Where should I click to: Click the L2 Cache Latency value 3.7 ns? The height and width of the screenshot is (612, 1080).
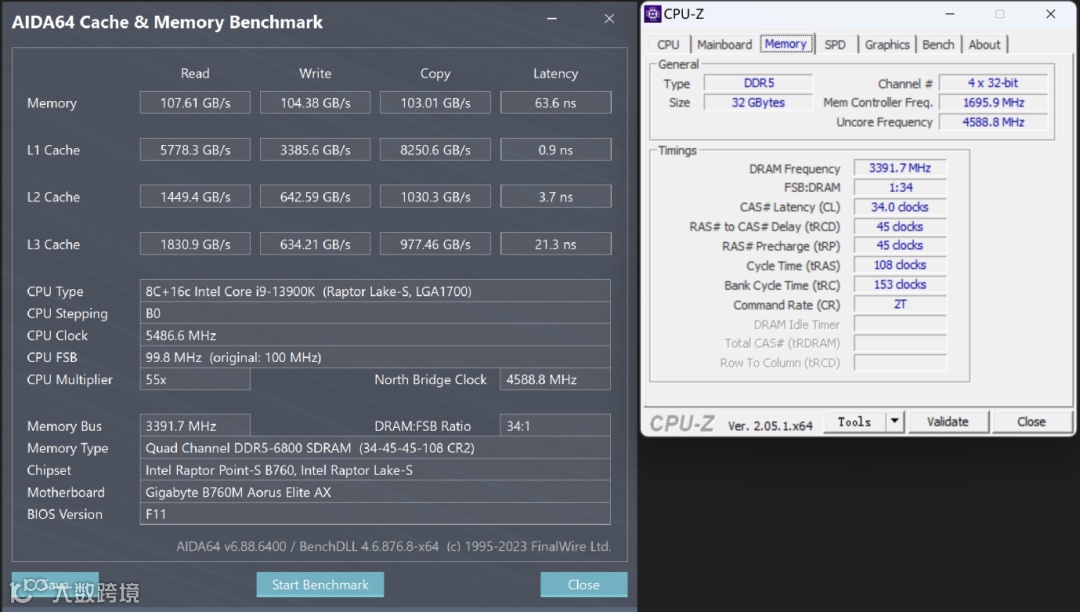pos(556,197)
